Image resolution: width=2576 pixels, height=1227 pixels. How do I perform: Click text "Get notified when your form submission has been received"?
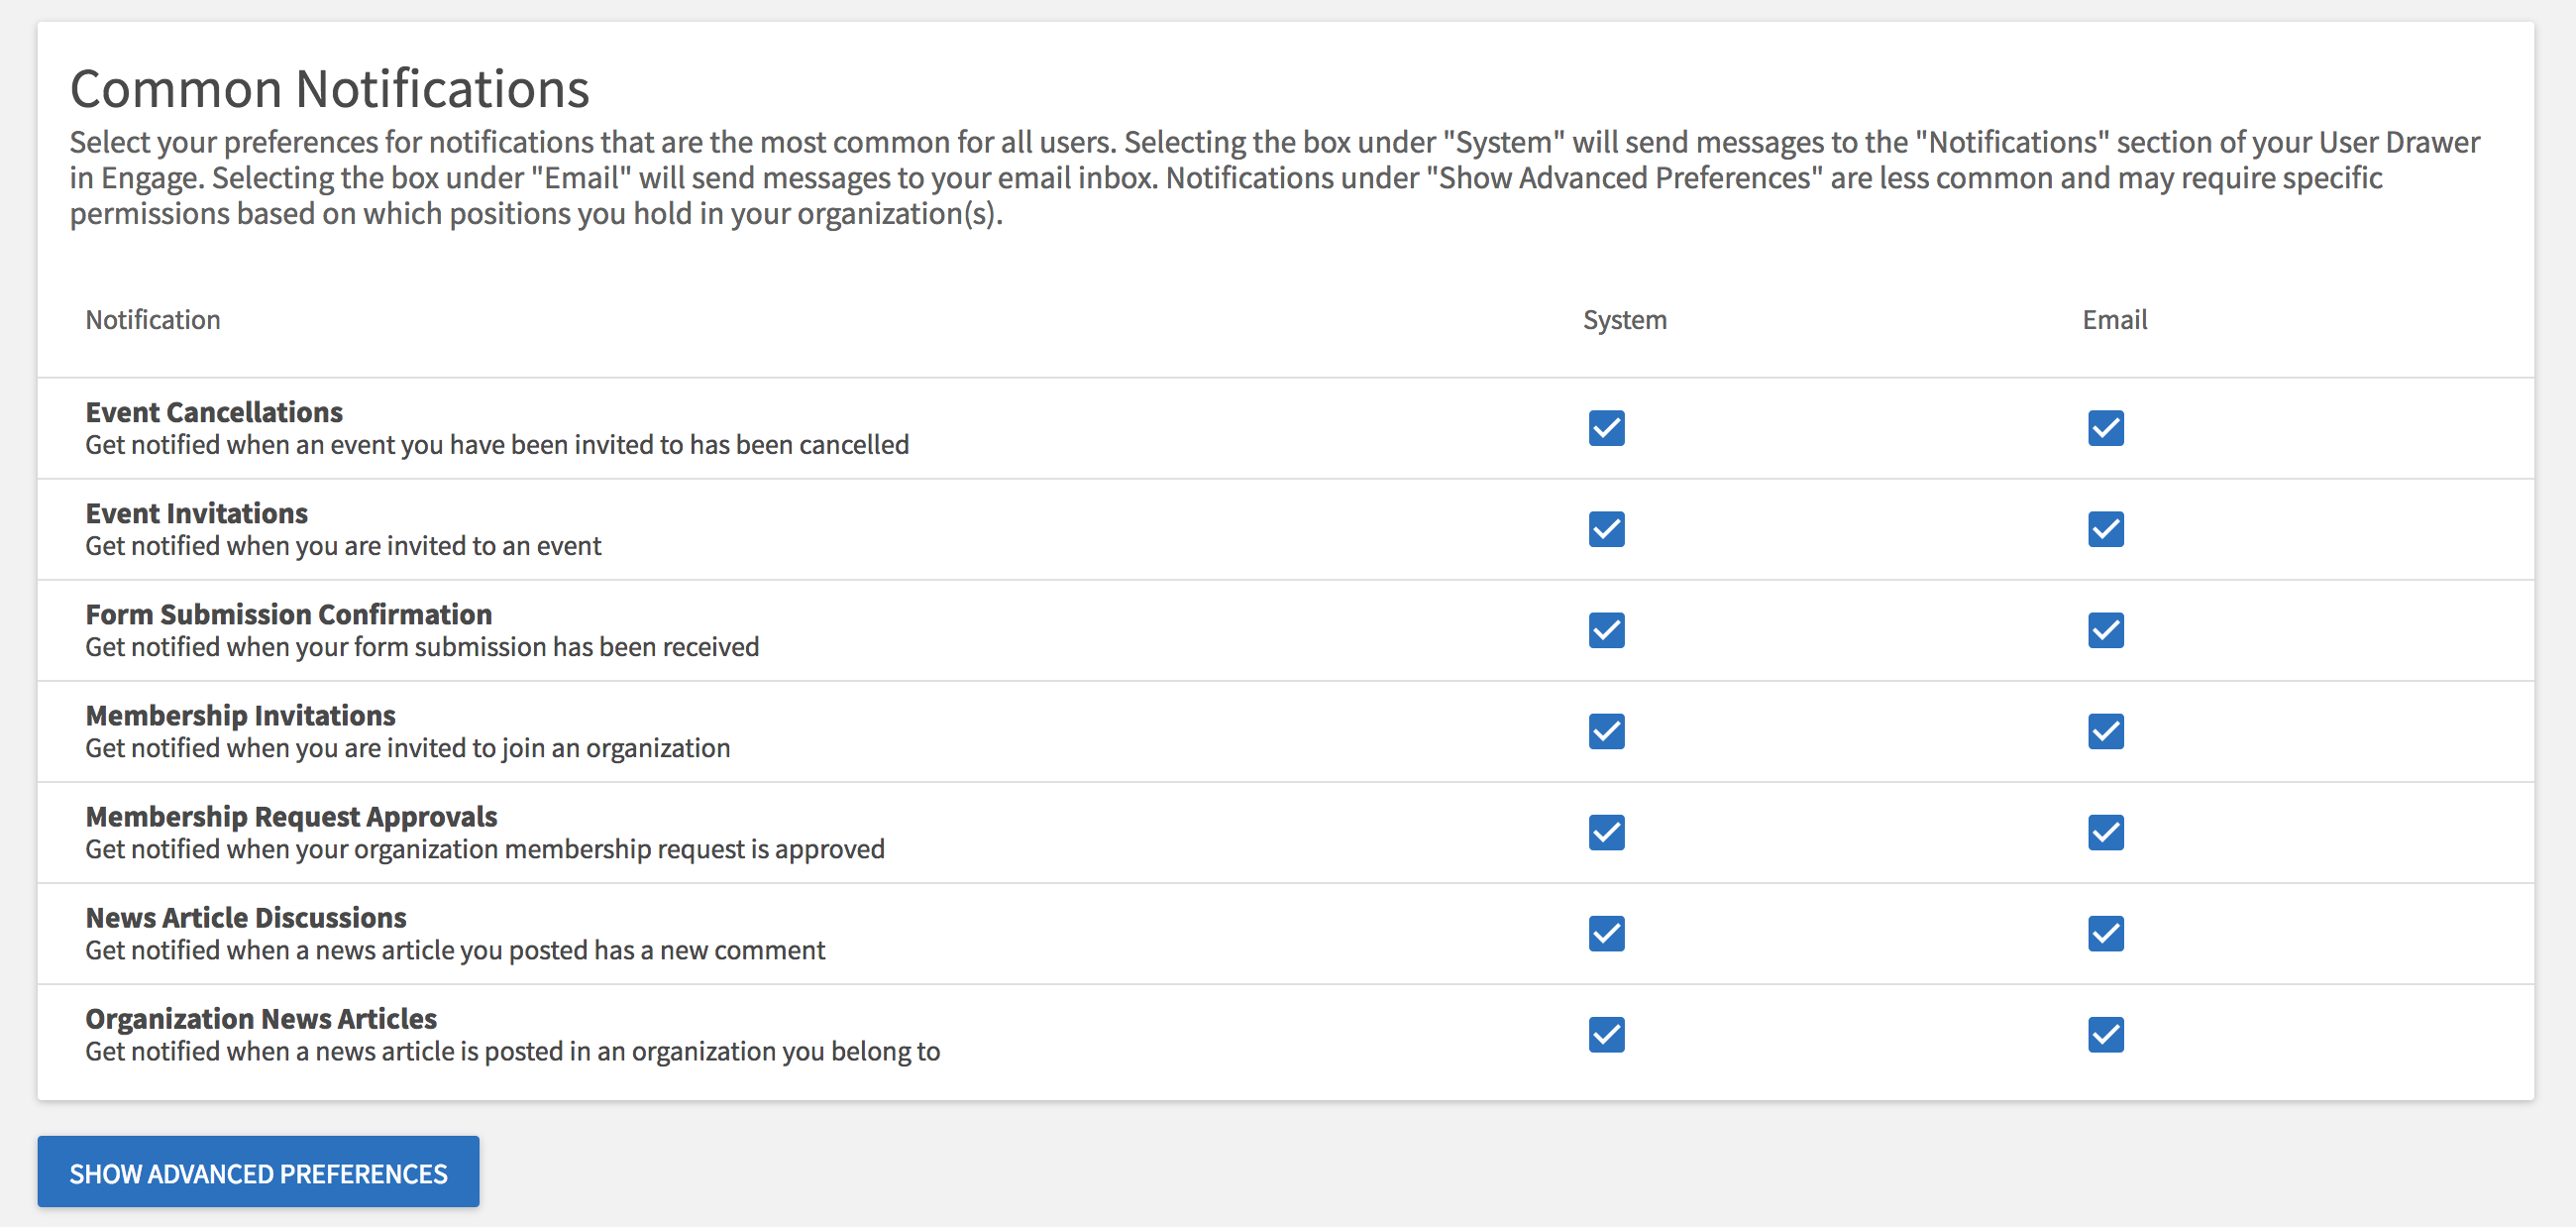422,647
